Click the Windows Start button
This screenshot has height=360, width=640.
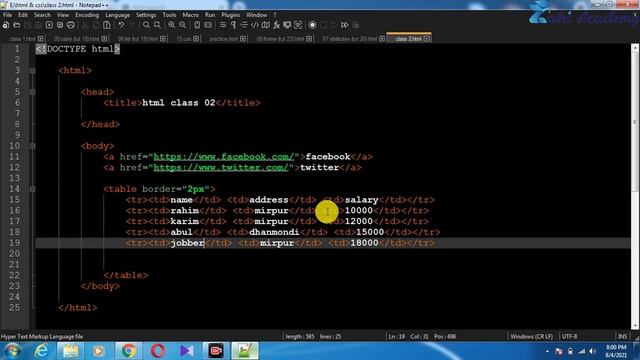[12, 351]
